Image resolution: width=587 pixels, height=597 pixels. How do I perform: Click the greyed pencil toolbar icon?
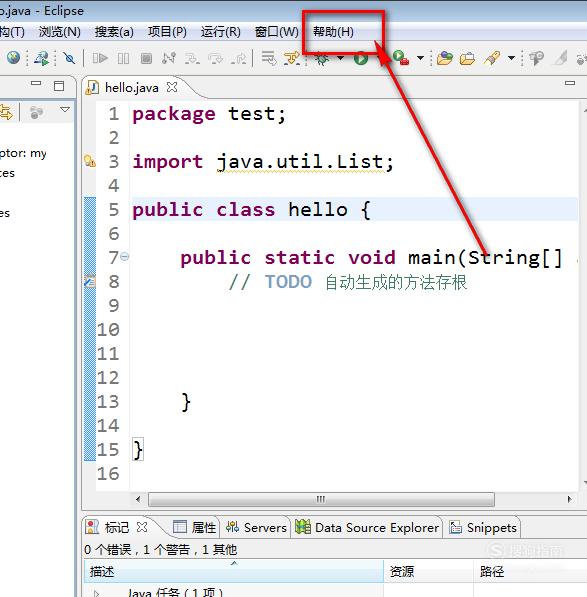click(x=561, y=58)
